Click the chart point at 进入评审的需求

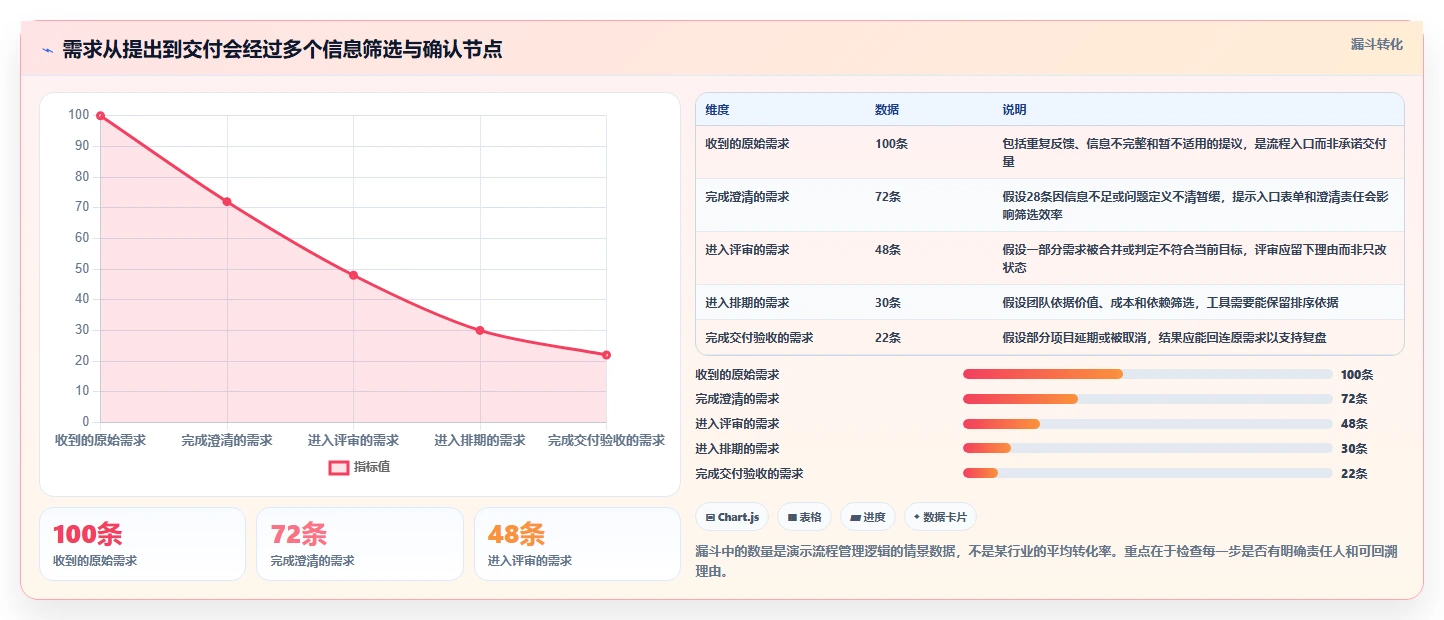point(353,275)
